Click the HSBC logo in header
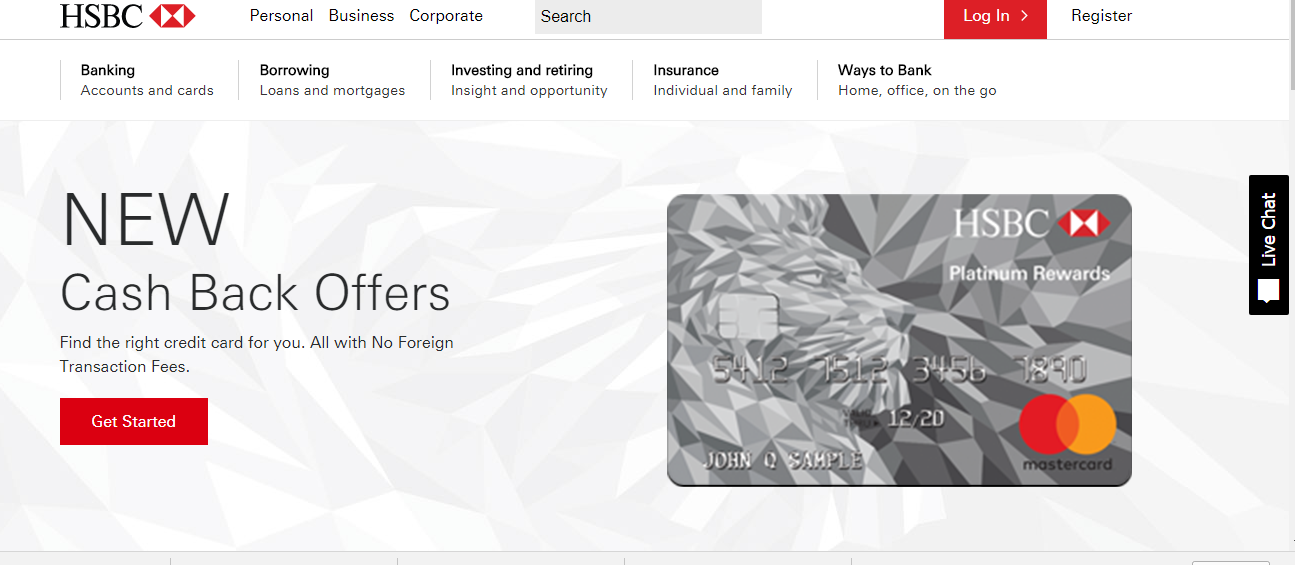 (128, 16)
